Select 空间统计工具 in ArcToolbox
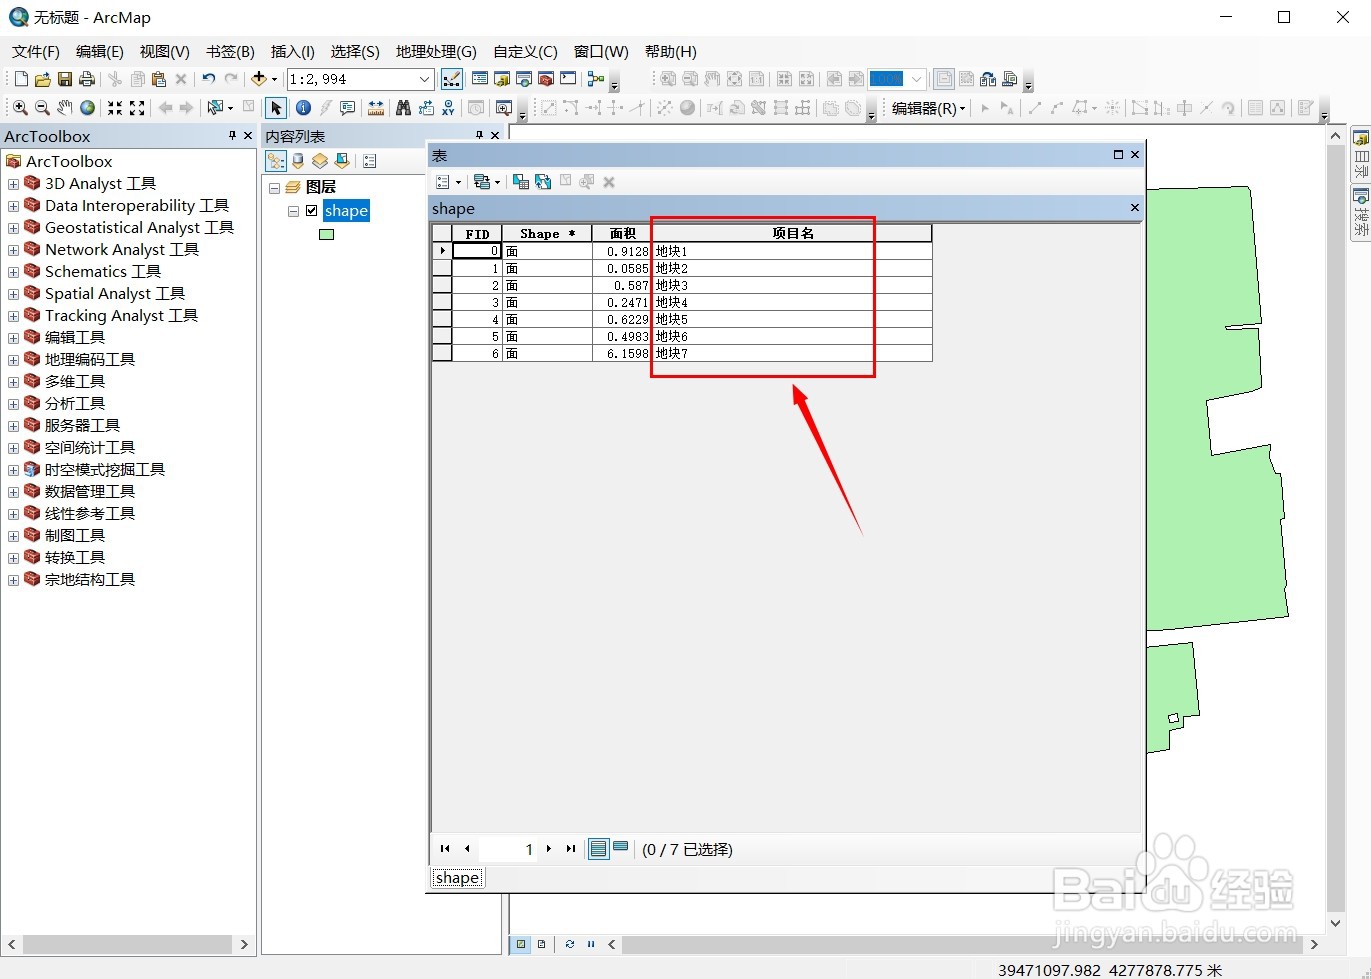1371x979 pixels. (90, 448)
